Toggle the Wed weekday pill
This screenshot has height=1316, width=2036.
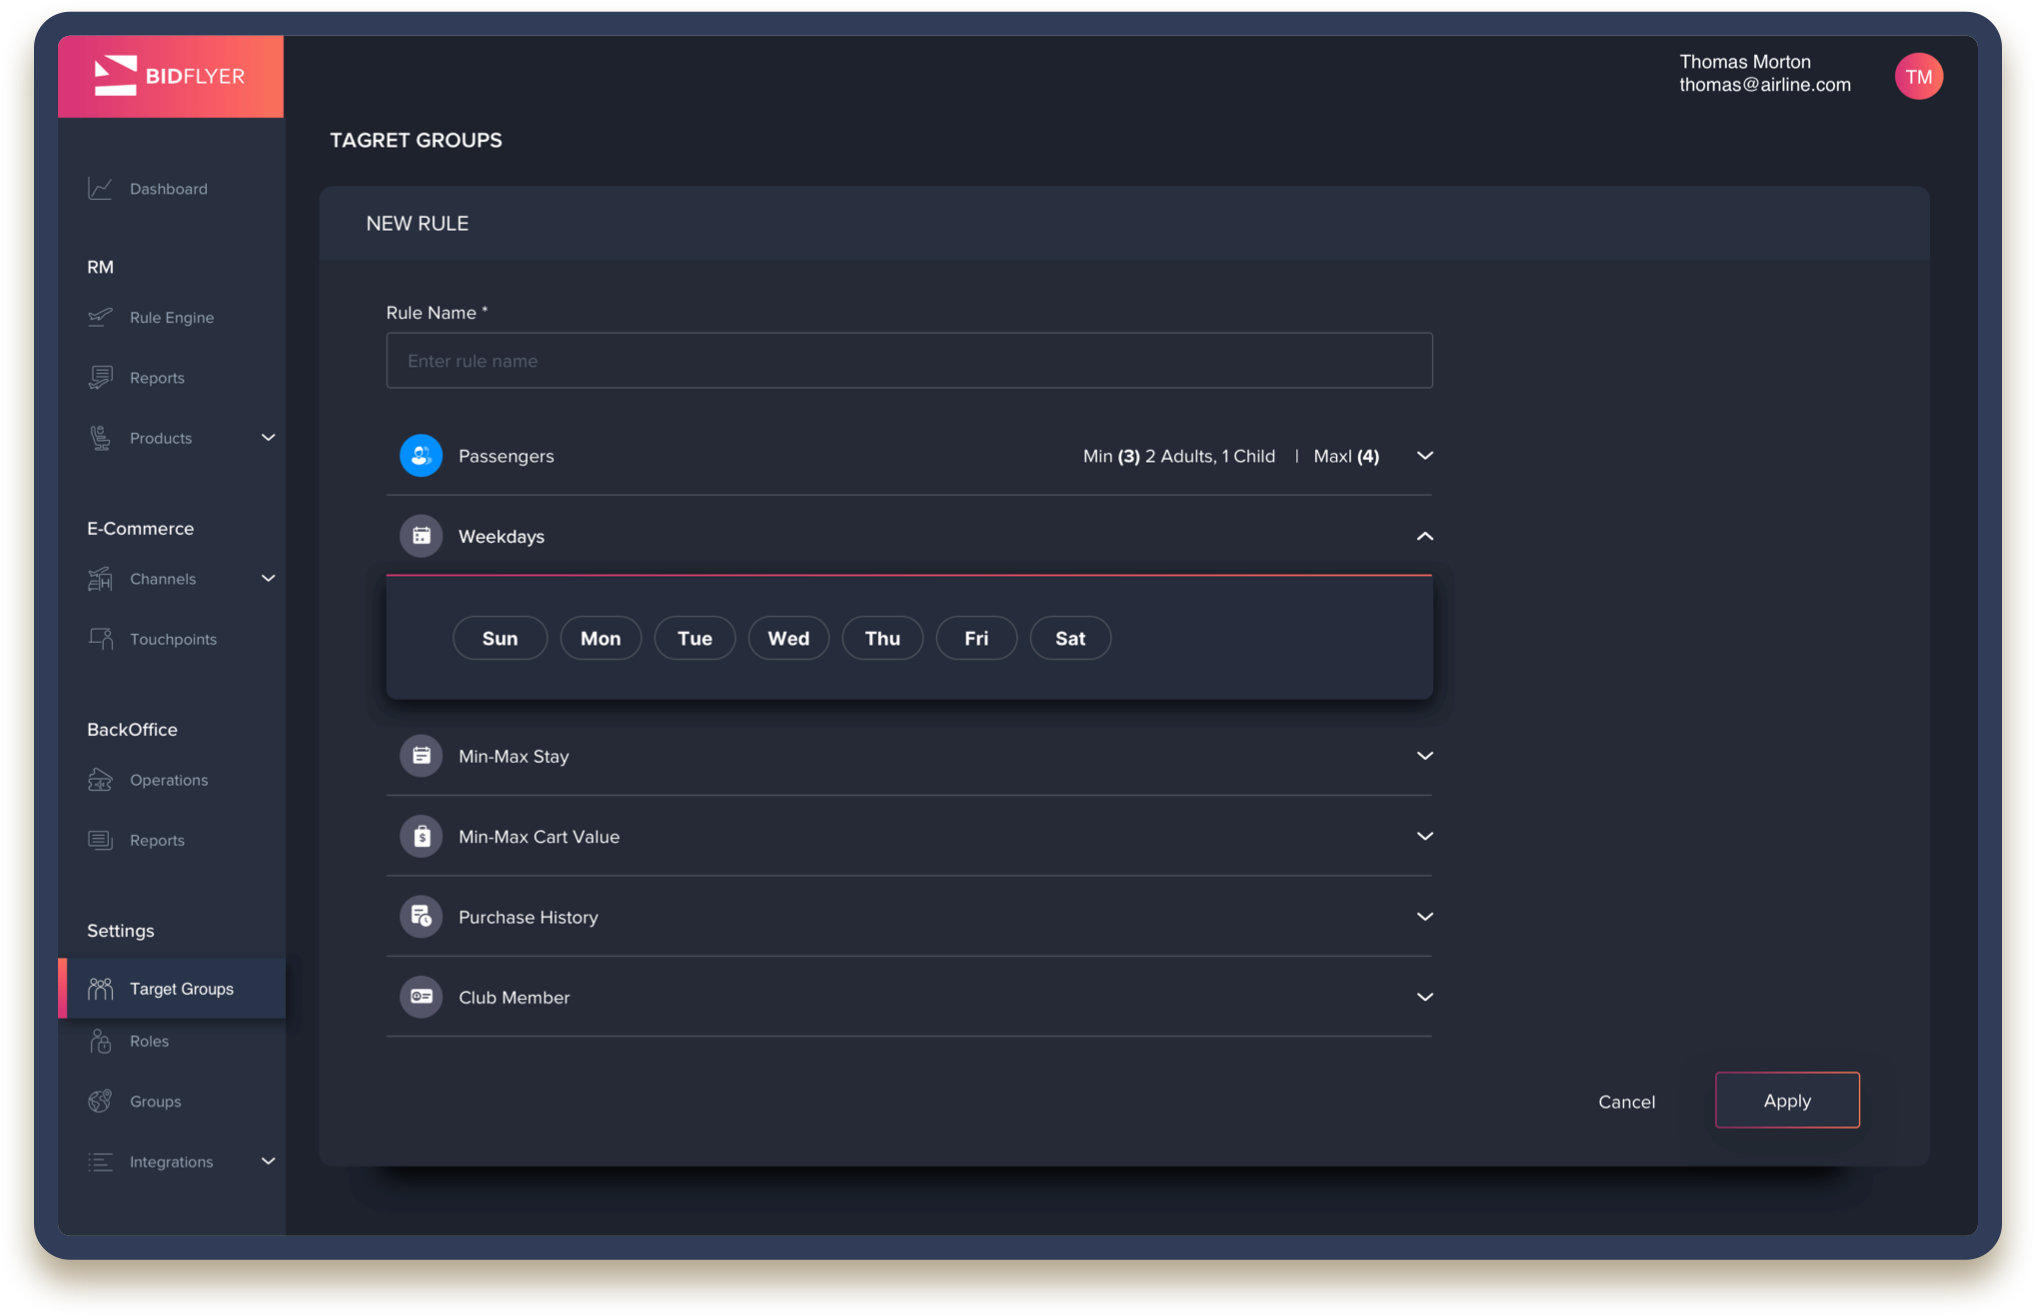pos(788,639)
